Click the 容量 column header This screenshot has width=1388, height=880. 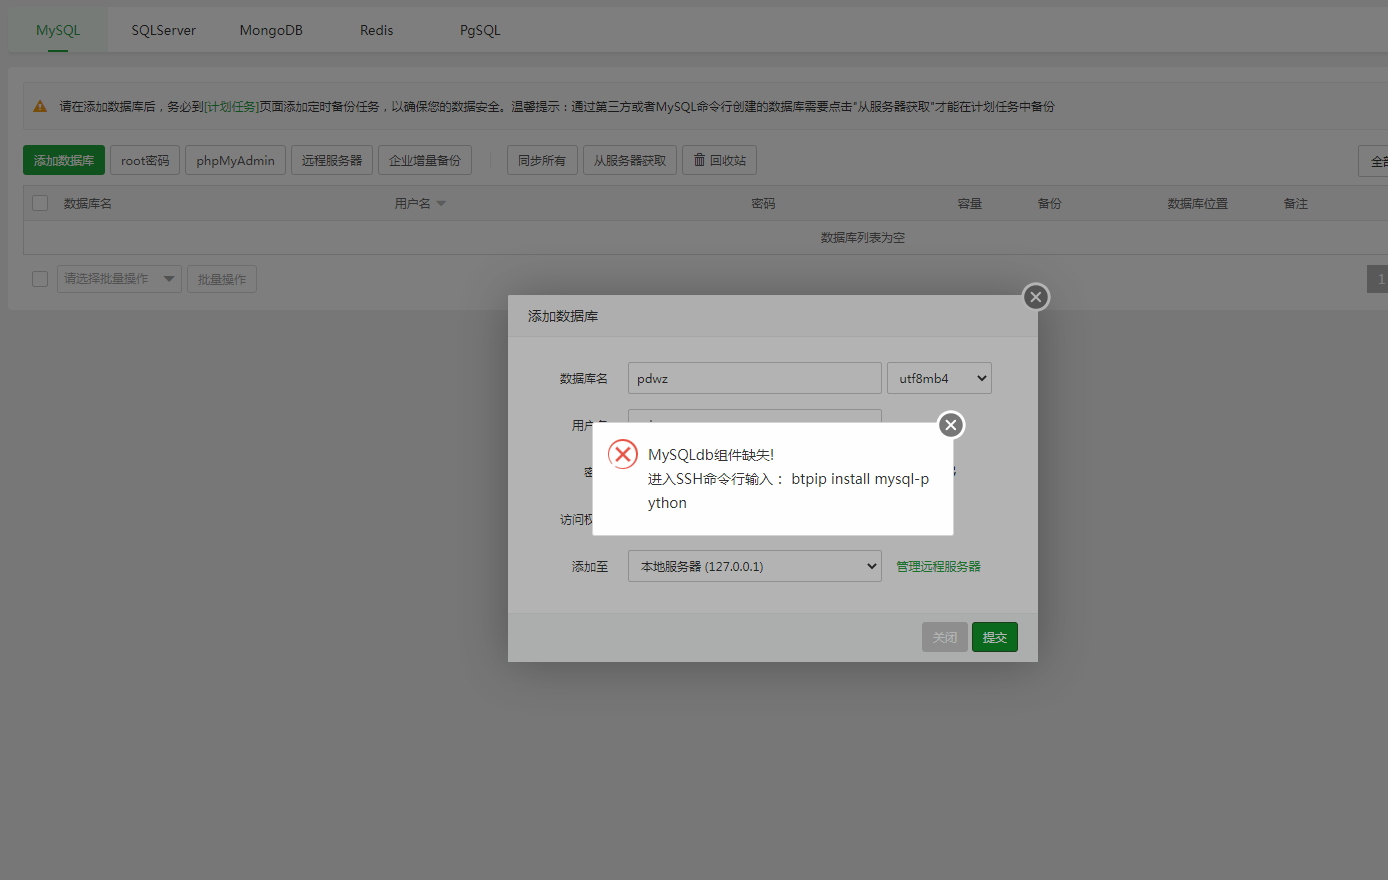click(x=970, y=204)
